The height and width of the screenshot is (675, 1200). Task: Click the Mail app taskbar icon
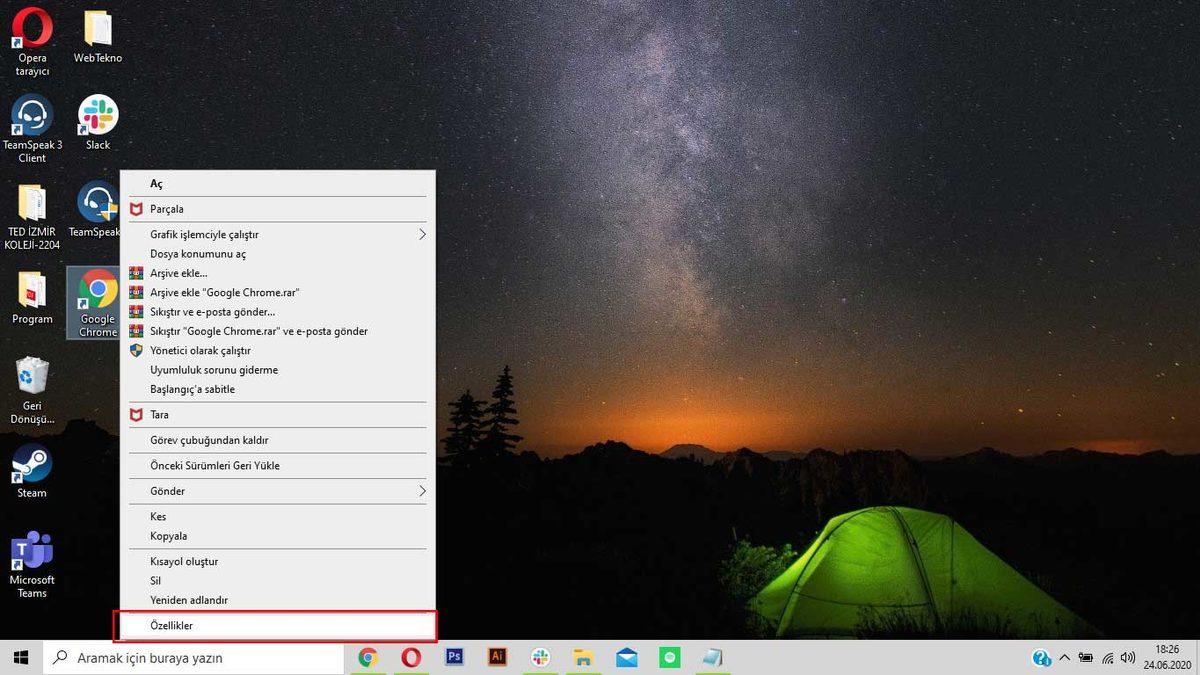coord(627,657)
